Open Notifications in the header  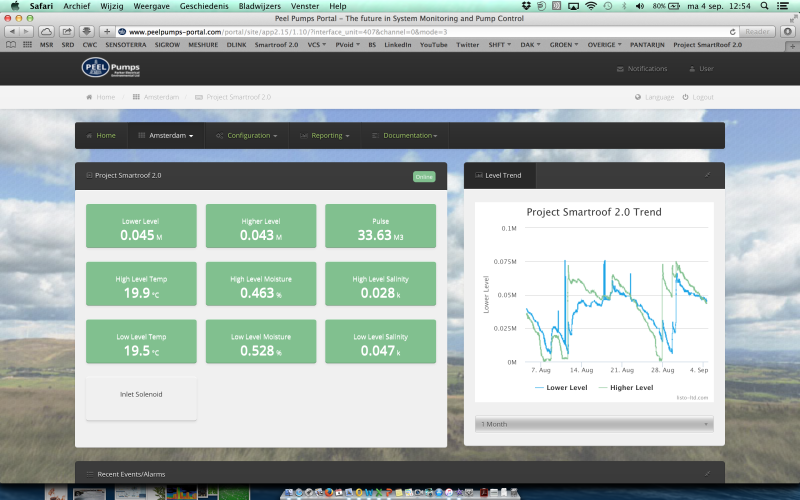tap(641, 69)
